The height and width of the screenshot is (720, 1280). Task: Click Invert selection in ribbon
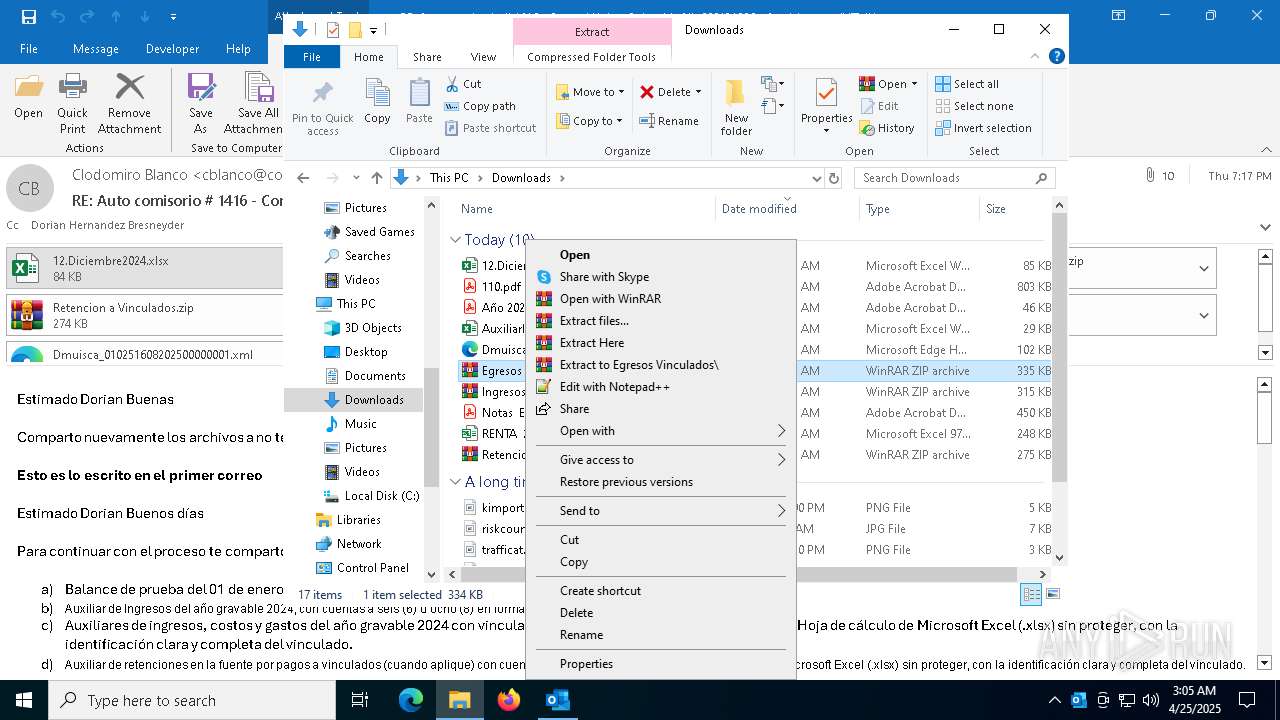point(983,128)
